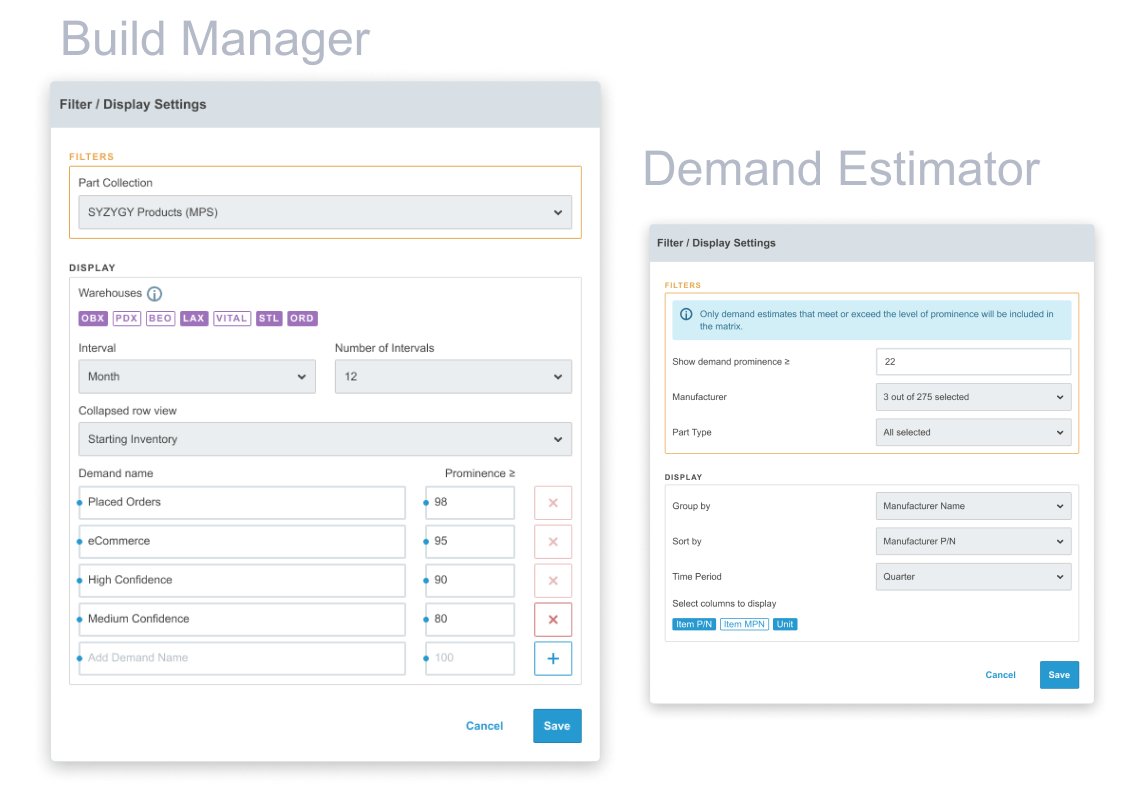Save the Build Manager settings
The width and height of the screenshot is (1132, 786).
pyautogui.click(x=557, y=726)
